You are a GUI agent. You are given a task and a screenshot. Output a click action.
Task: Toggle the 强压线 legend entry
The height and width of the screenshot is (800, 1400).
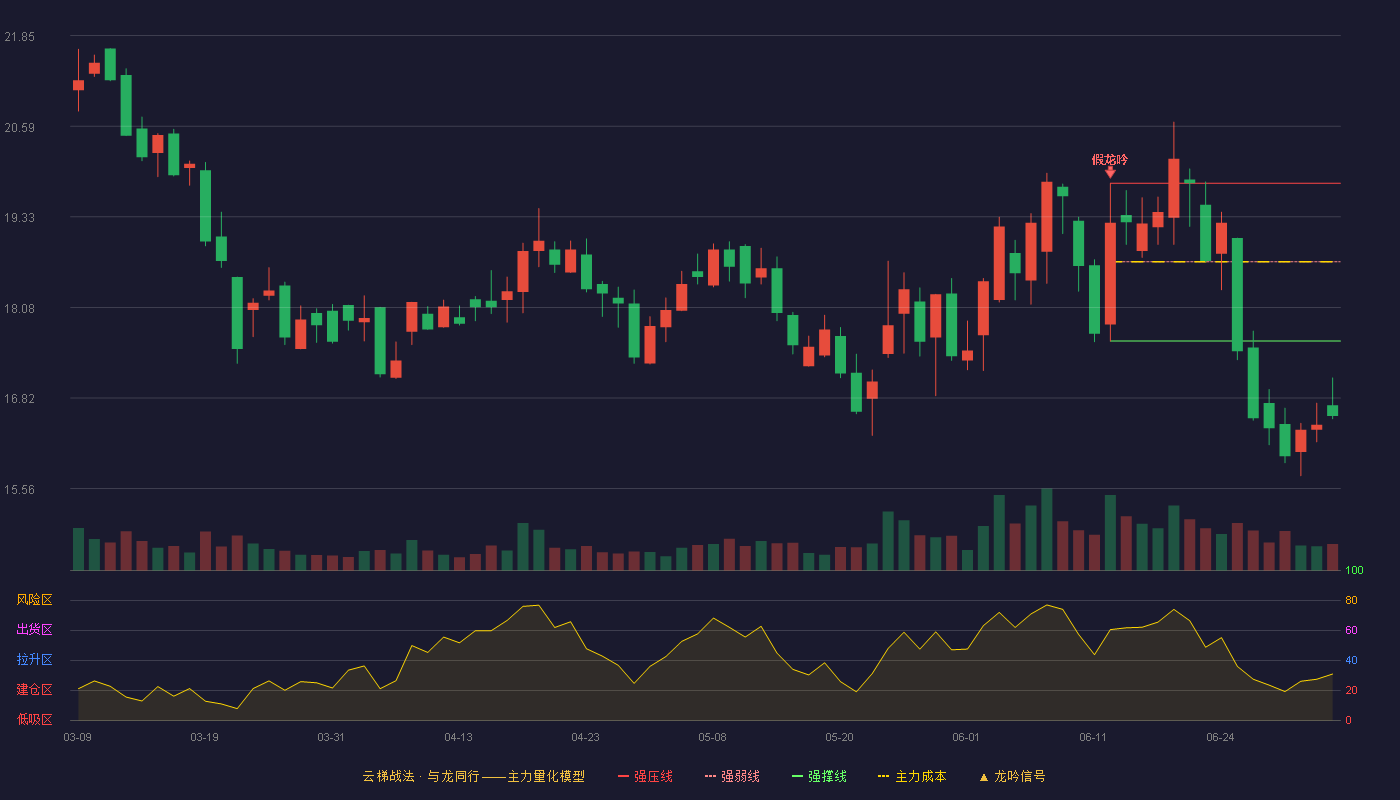coord(645,776)
